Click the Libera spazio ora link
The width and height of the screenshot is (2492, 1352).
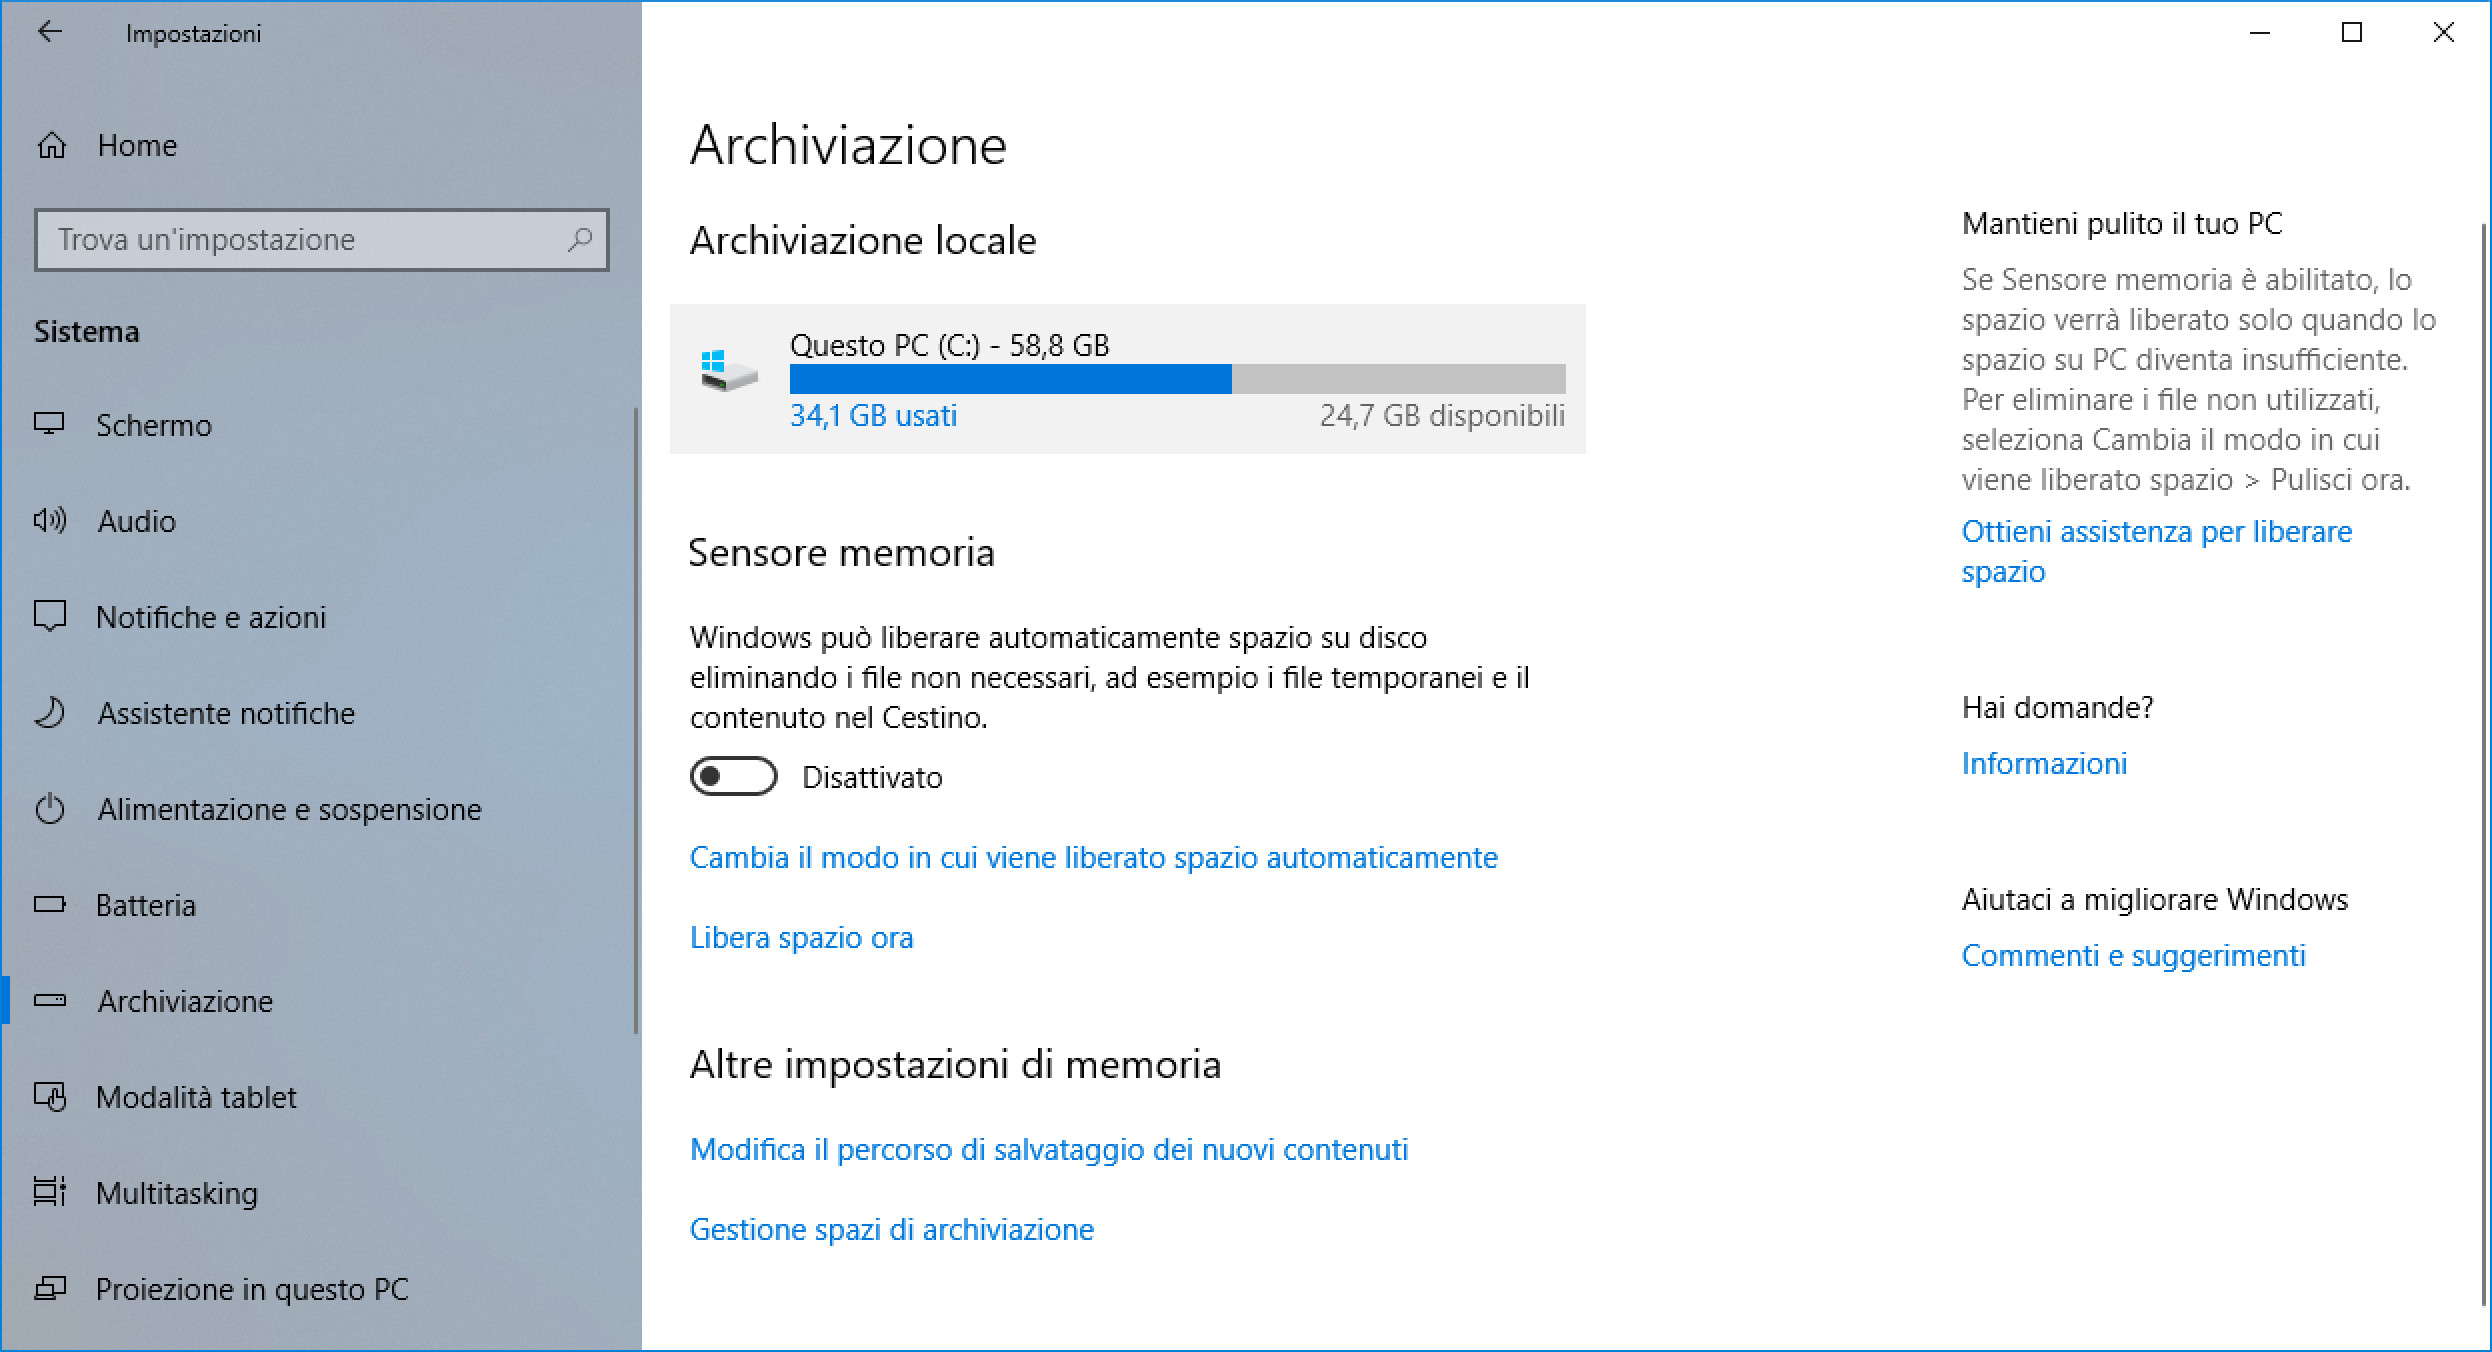pyautogui.click(x=802, y=938)
